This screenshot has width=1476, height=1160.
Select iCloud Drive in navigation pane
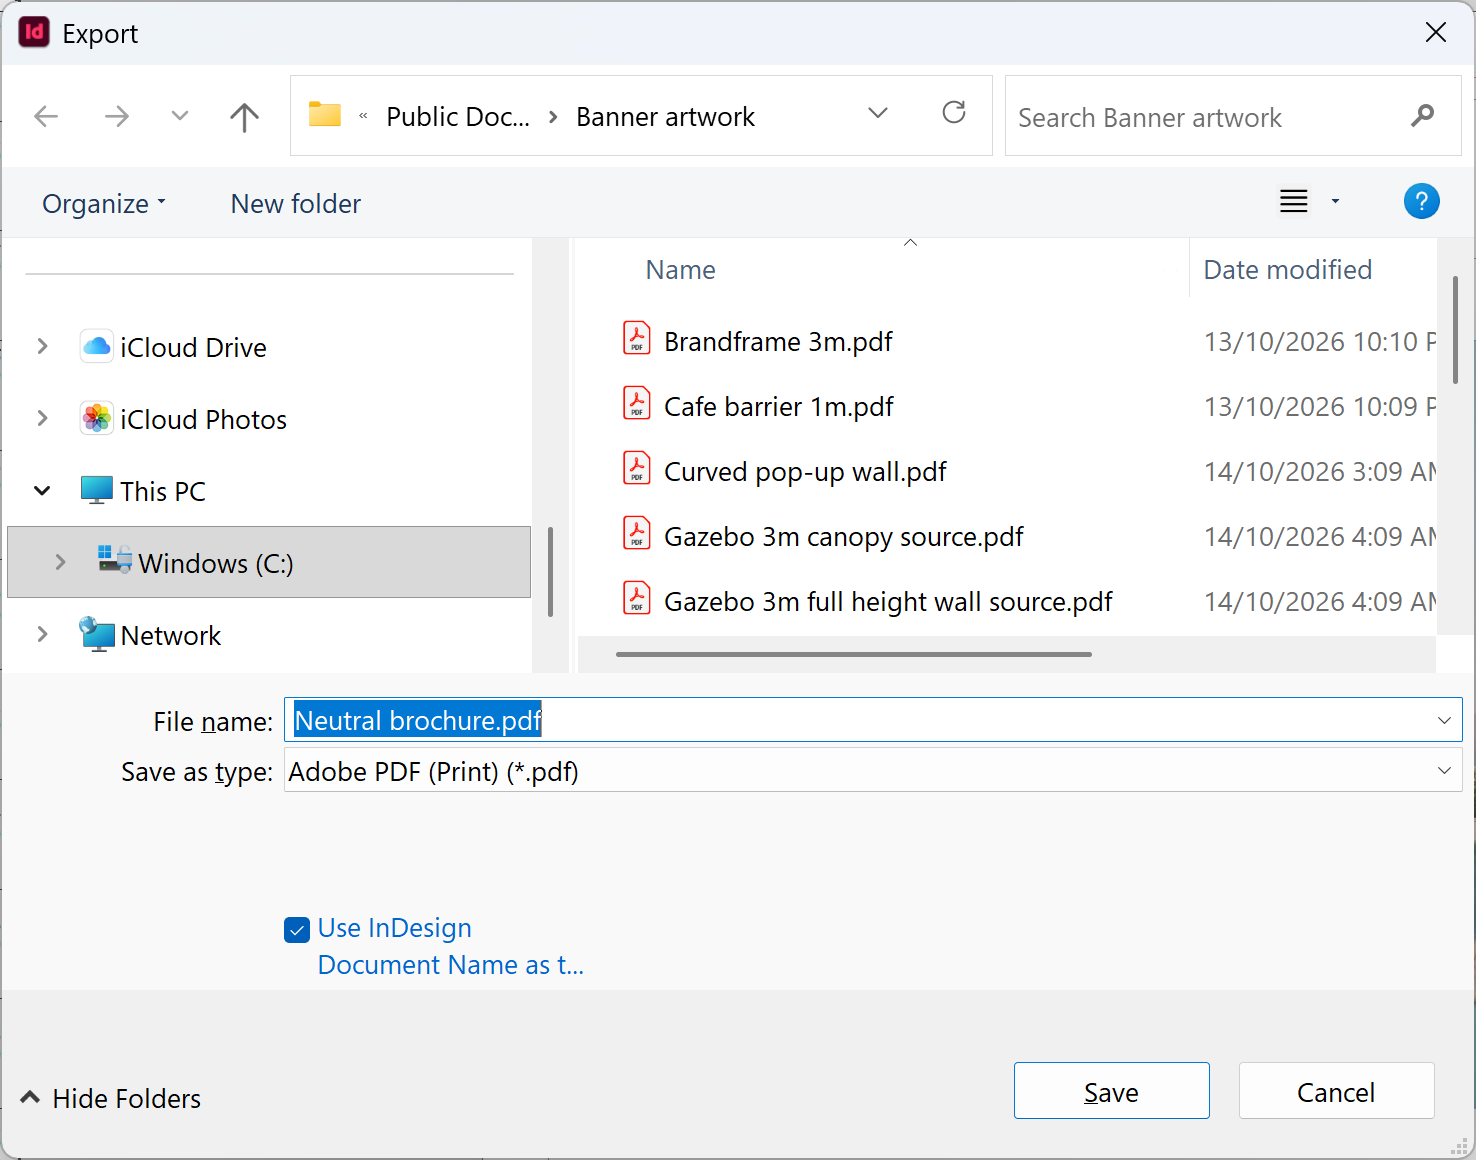click(193, 348)
